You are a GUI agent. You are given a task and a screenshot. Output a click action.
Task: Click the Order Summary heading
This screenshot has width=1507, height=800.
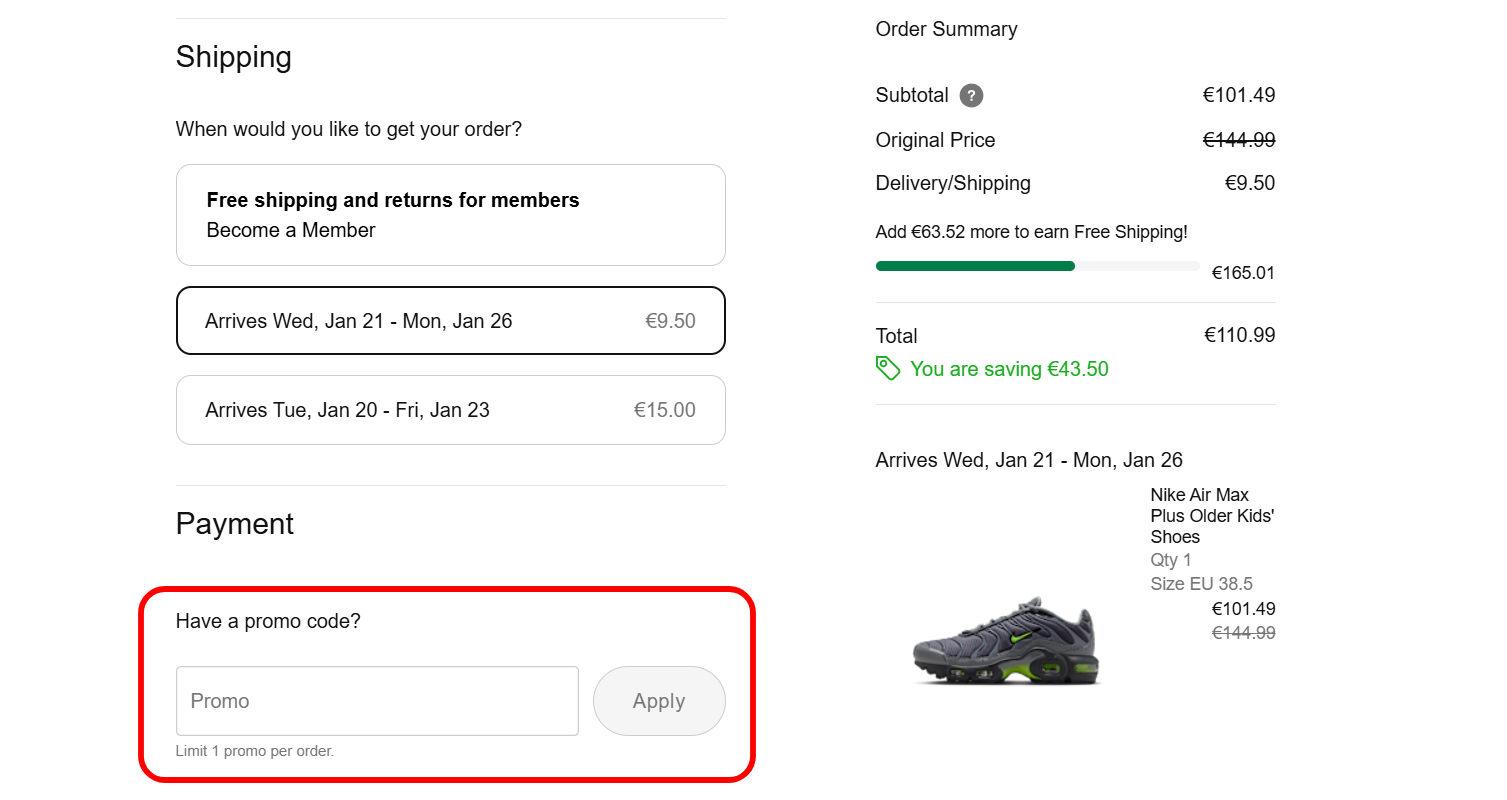tap(945, 29)
